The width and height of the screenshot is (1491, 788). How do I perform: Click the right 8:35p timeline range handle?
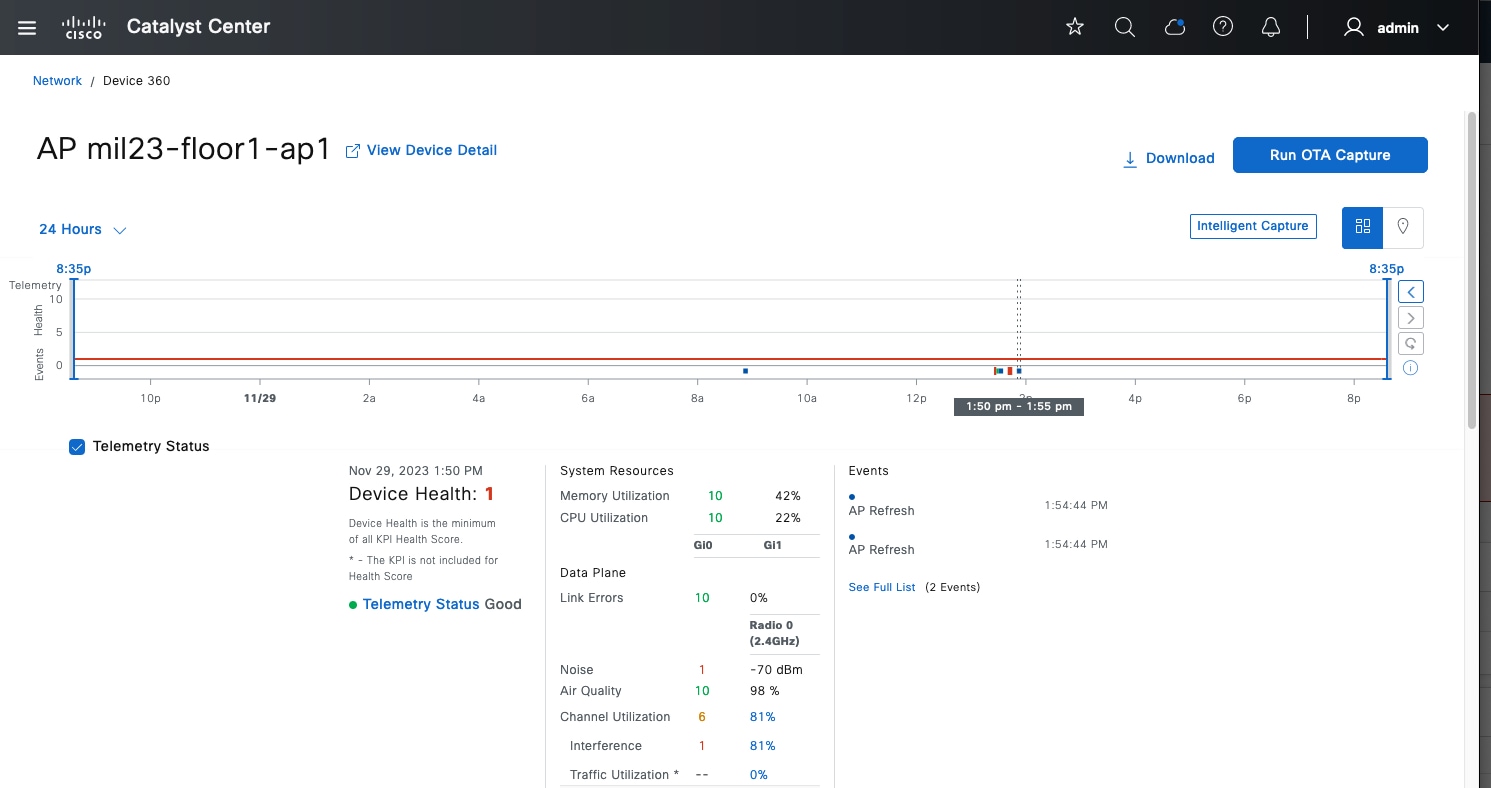1387,329
